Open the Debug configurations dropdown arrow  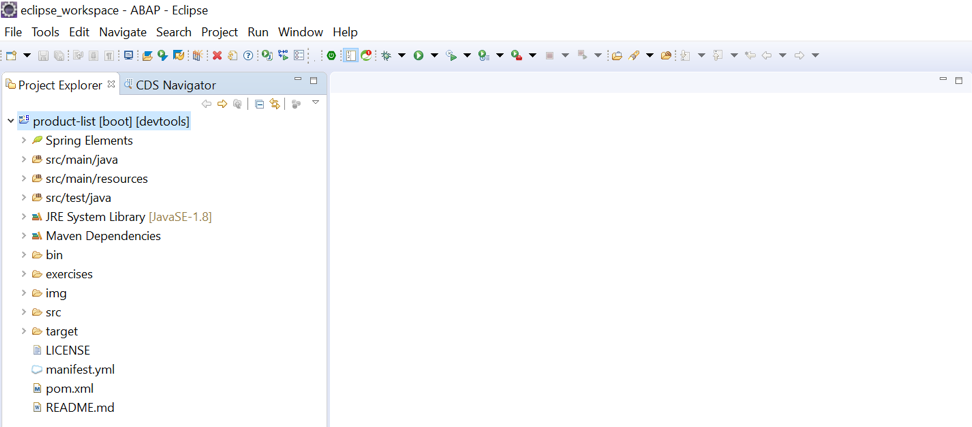[401, 55]
